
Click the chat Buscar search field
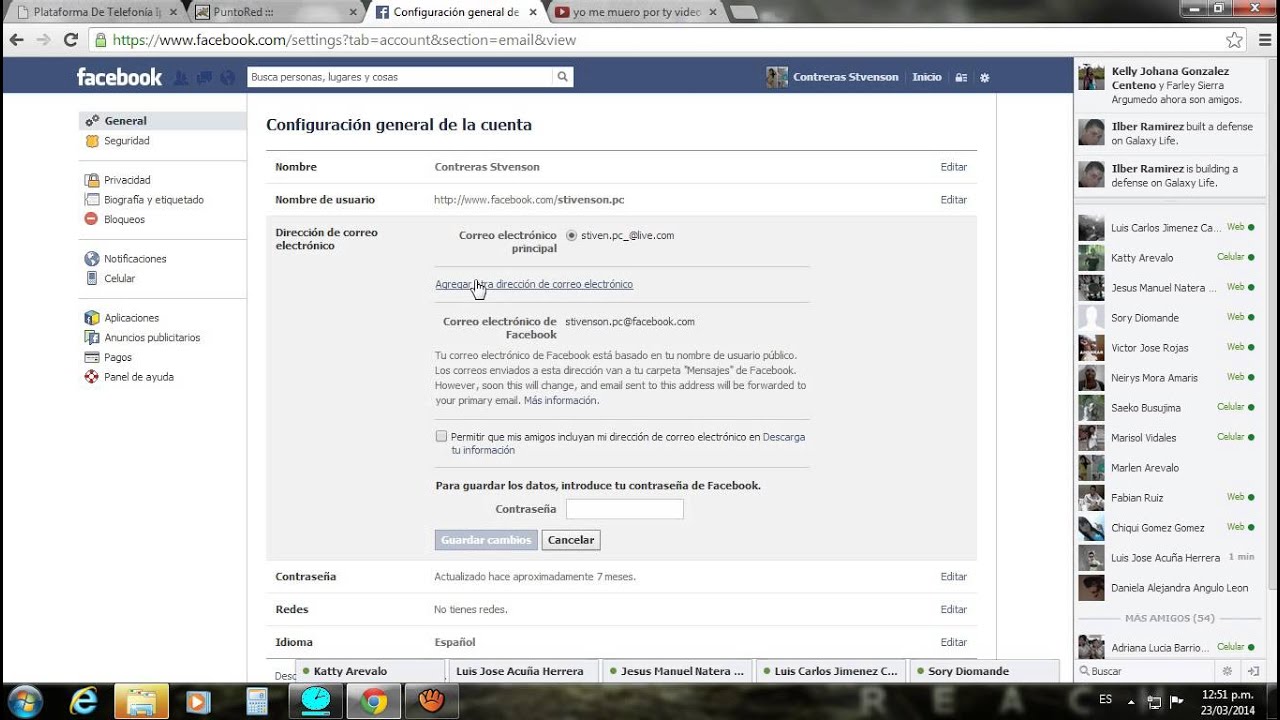1150,671
